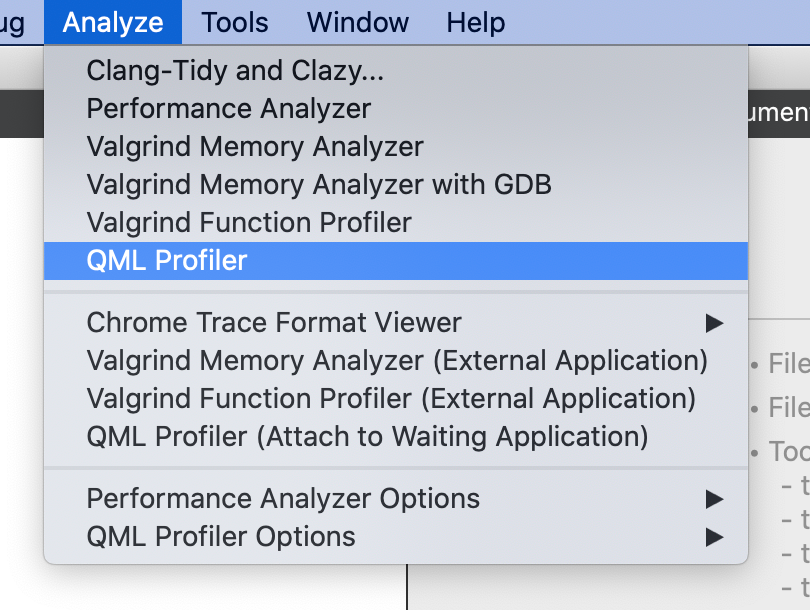The height and width of the screenshot is (610, 810).
Task: Launch Valgrind Function Profiler
Action: click(249, 223)
